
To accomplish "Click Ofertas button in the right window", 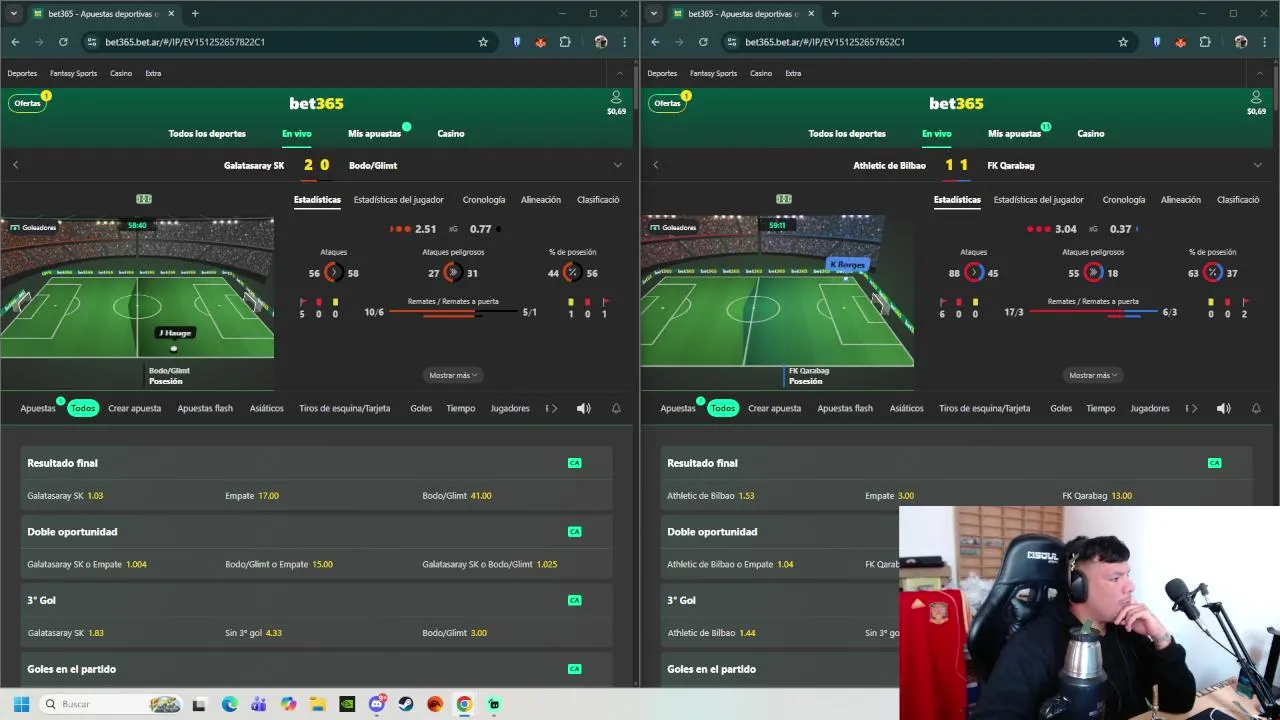I will click(x=667, y=103).
